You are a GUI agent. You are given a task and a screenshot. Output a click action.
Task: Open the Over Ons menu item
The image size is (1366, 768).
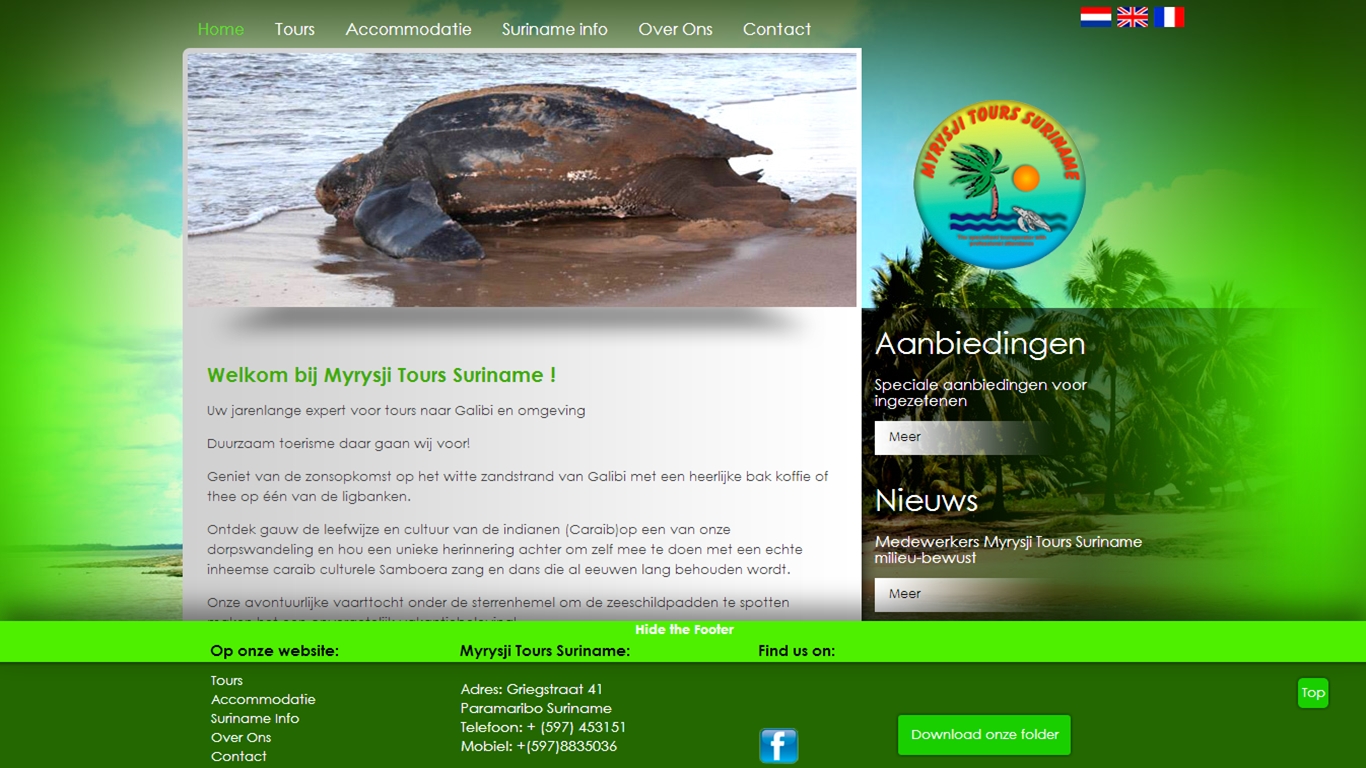tap(676, 29)
